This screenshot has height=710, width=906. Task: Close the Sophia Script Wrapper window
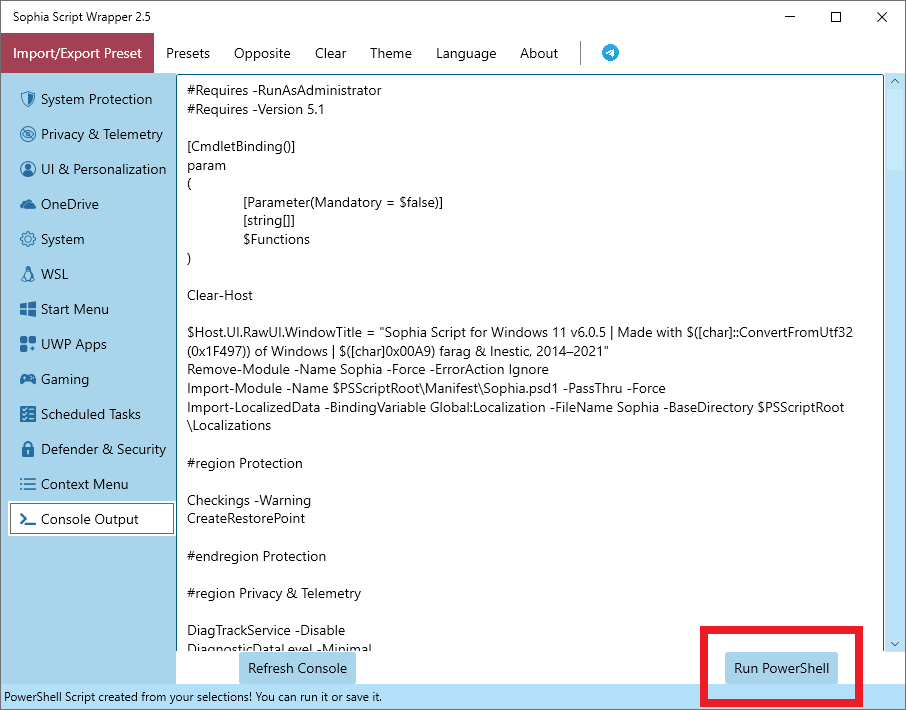pyautogui.click(x=882, y=17)
